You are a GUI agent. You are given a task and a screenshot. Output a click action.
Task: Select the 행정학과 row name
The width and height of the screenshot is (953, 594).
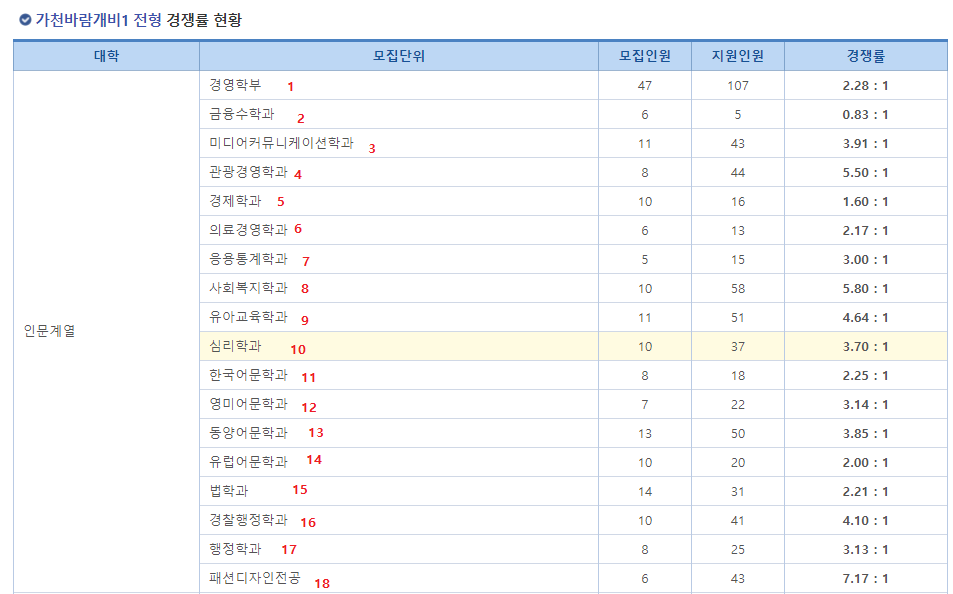tap(235, 549)
